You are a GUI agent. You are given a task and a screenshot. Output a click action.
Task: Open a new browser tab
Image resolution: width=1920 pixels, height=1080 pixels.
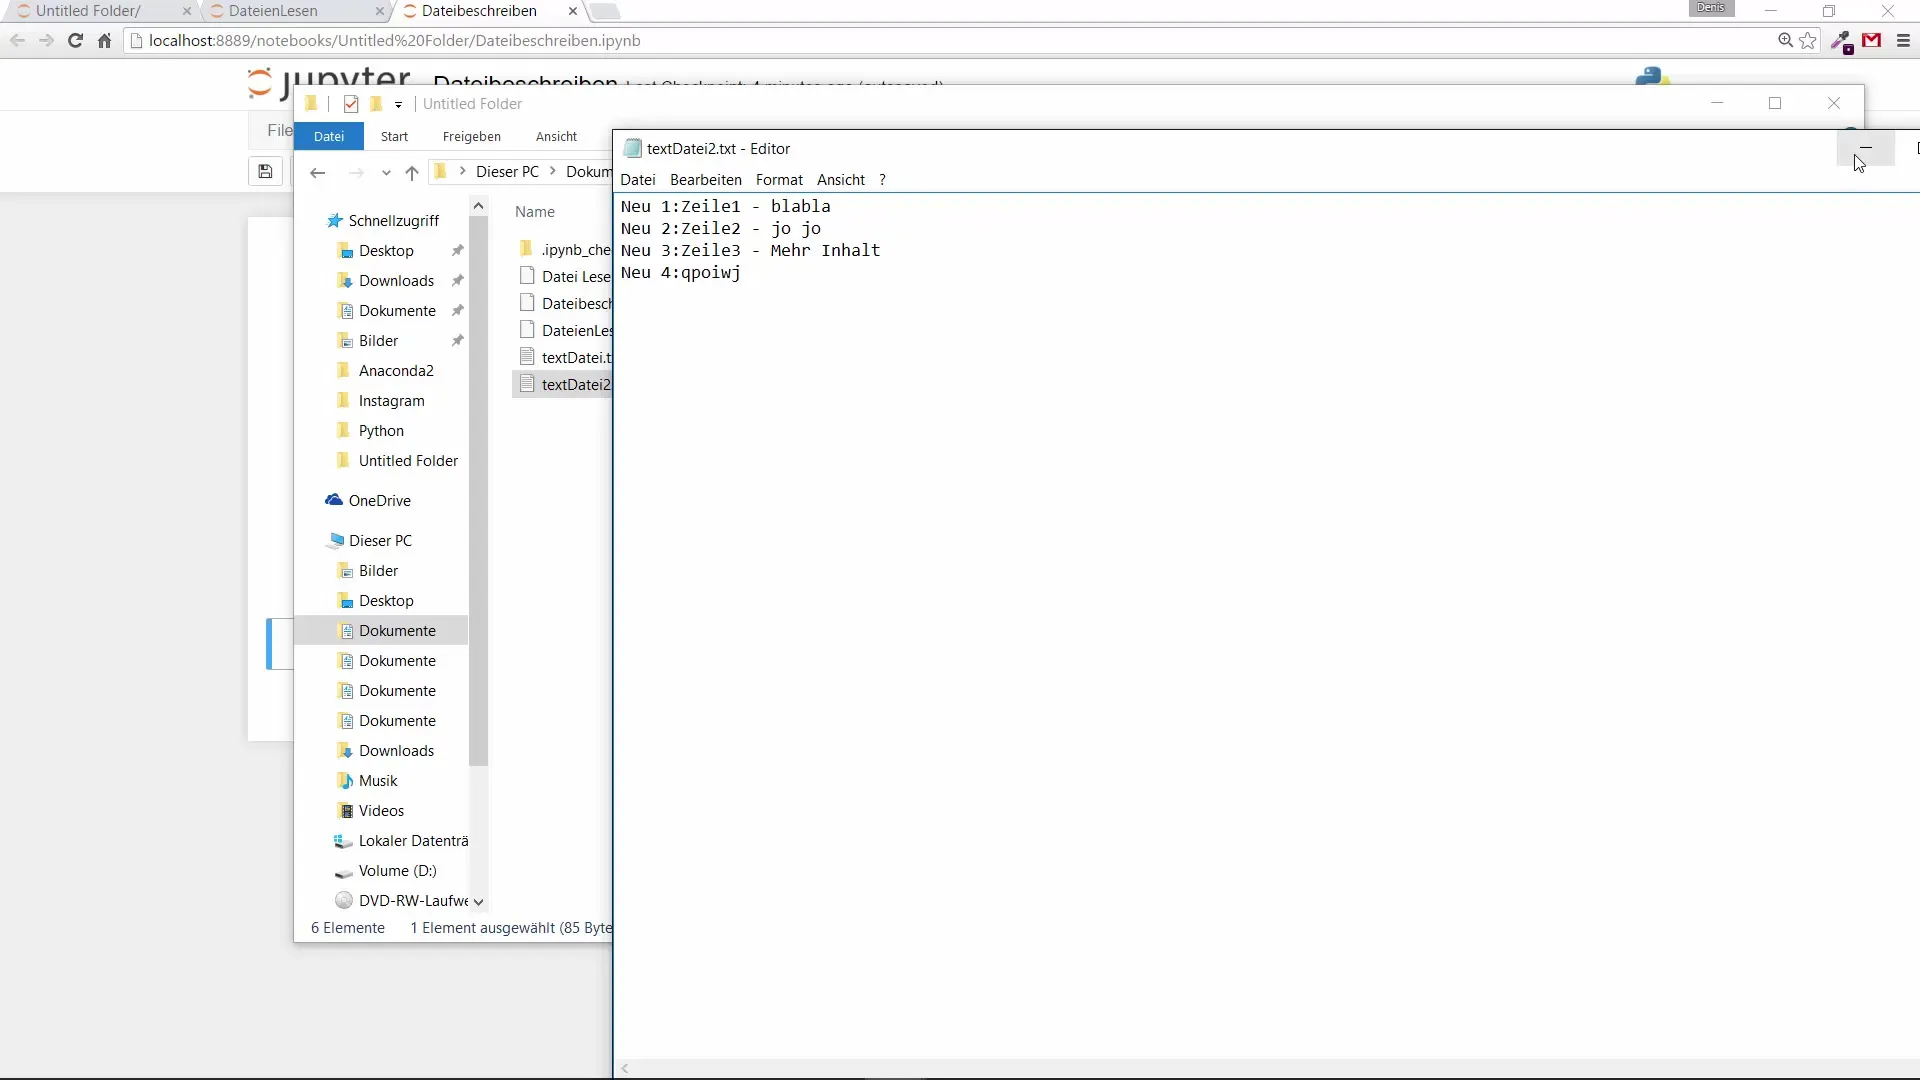[x=605, y=11]
